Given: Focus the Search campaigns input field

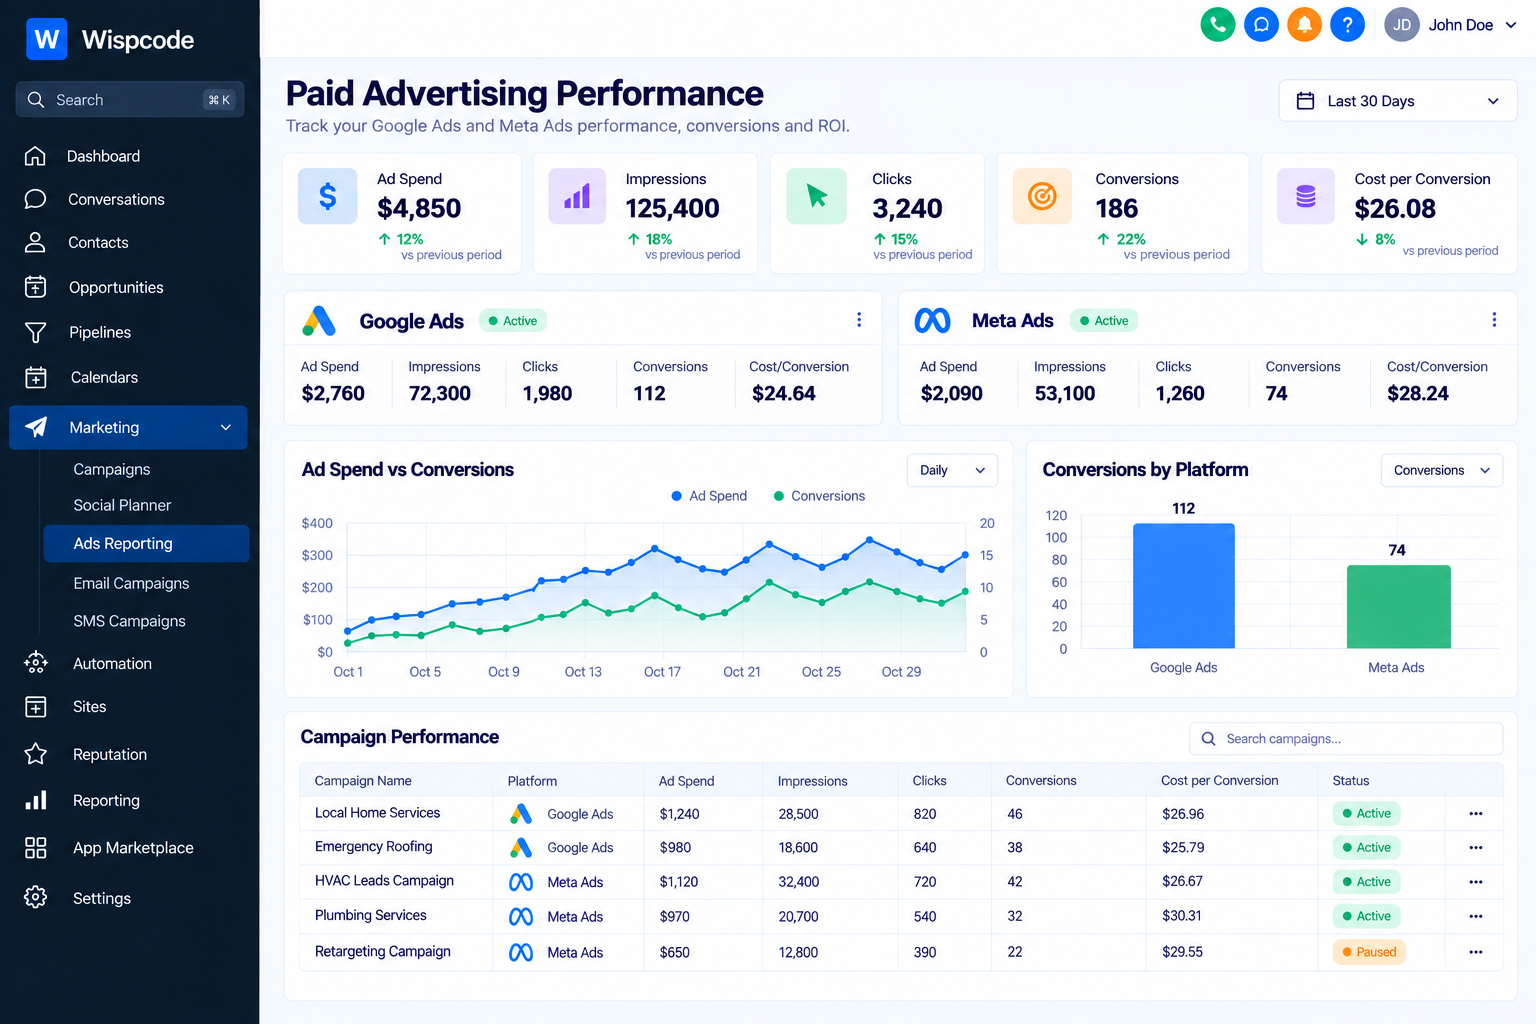Looking at the screenshot, I should point(1345,739).
